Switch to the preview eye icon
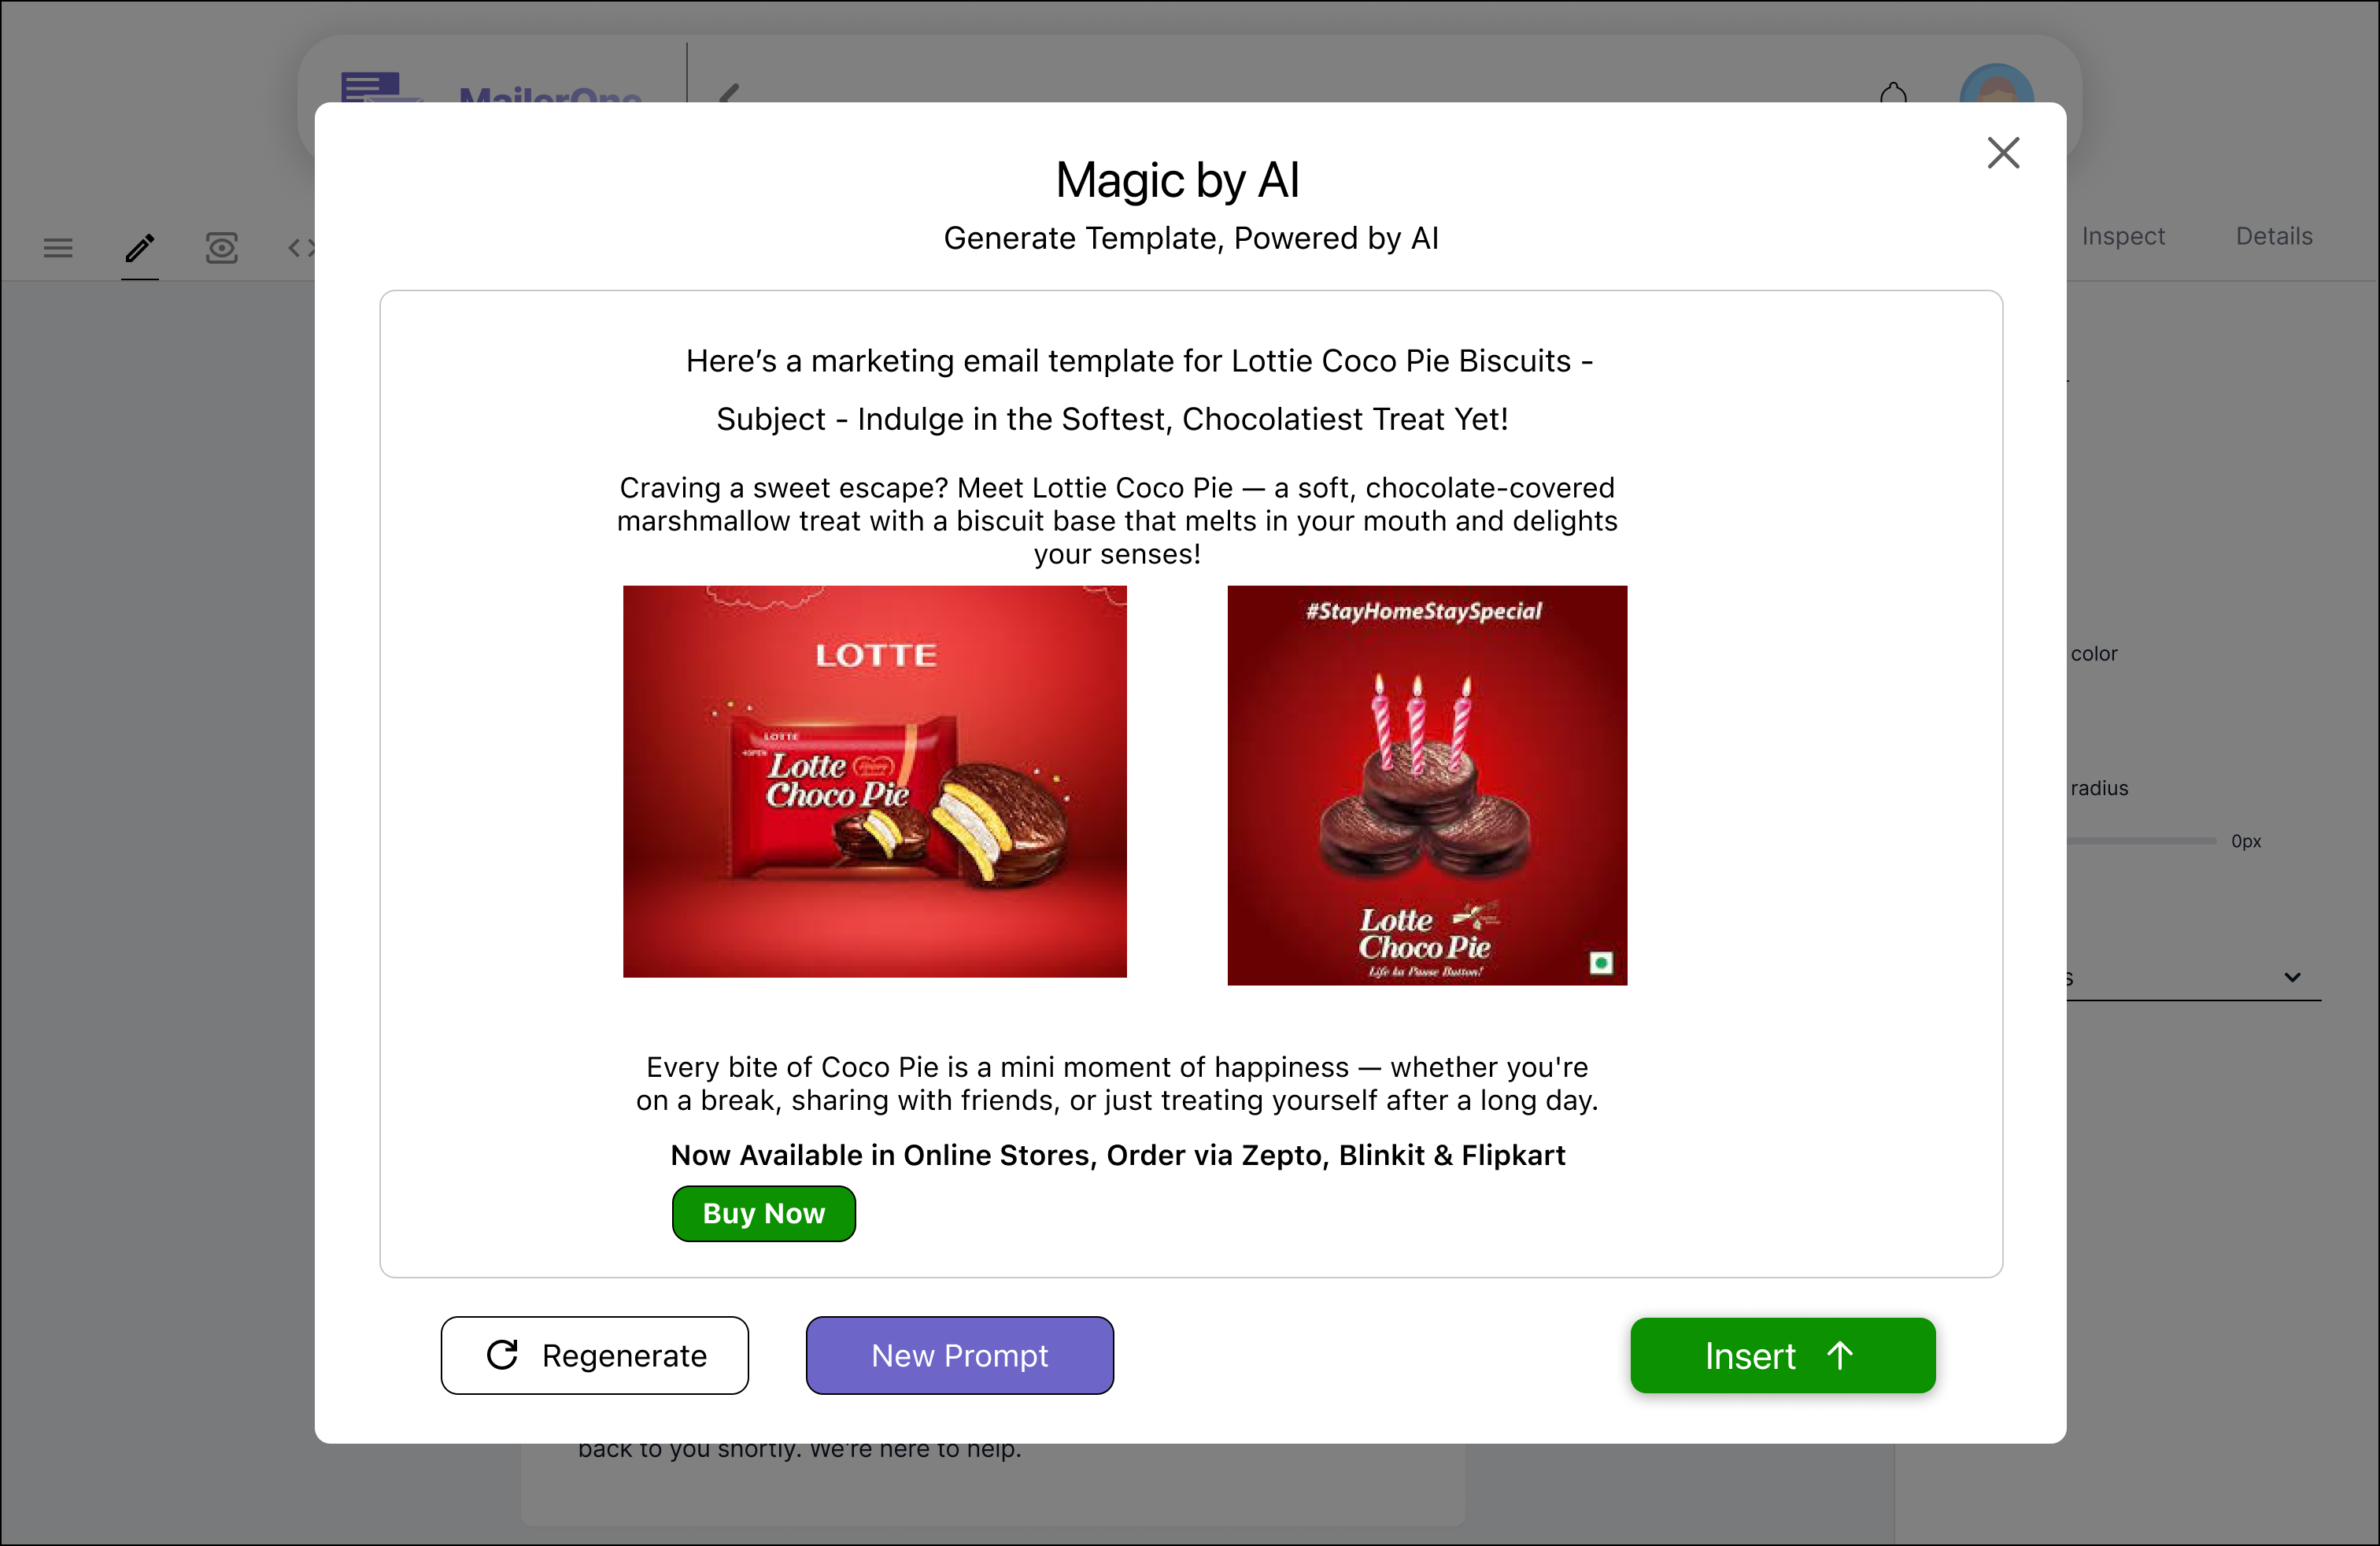 click(221, 247)
